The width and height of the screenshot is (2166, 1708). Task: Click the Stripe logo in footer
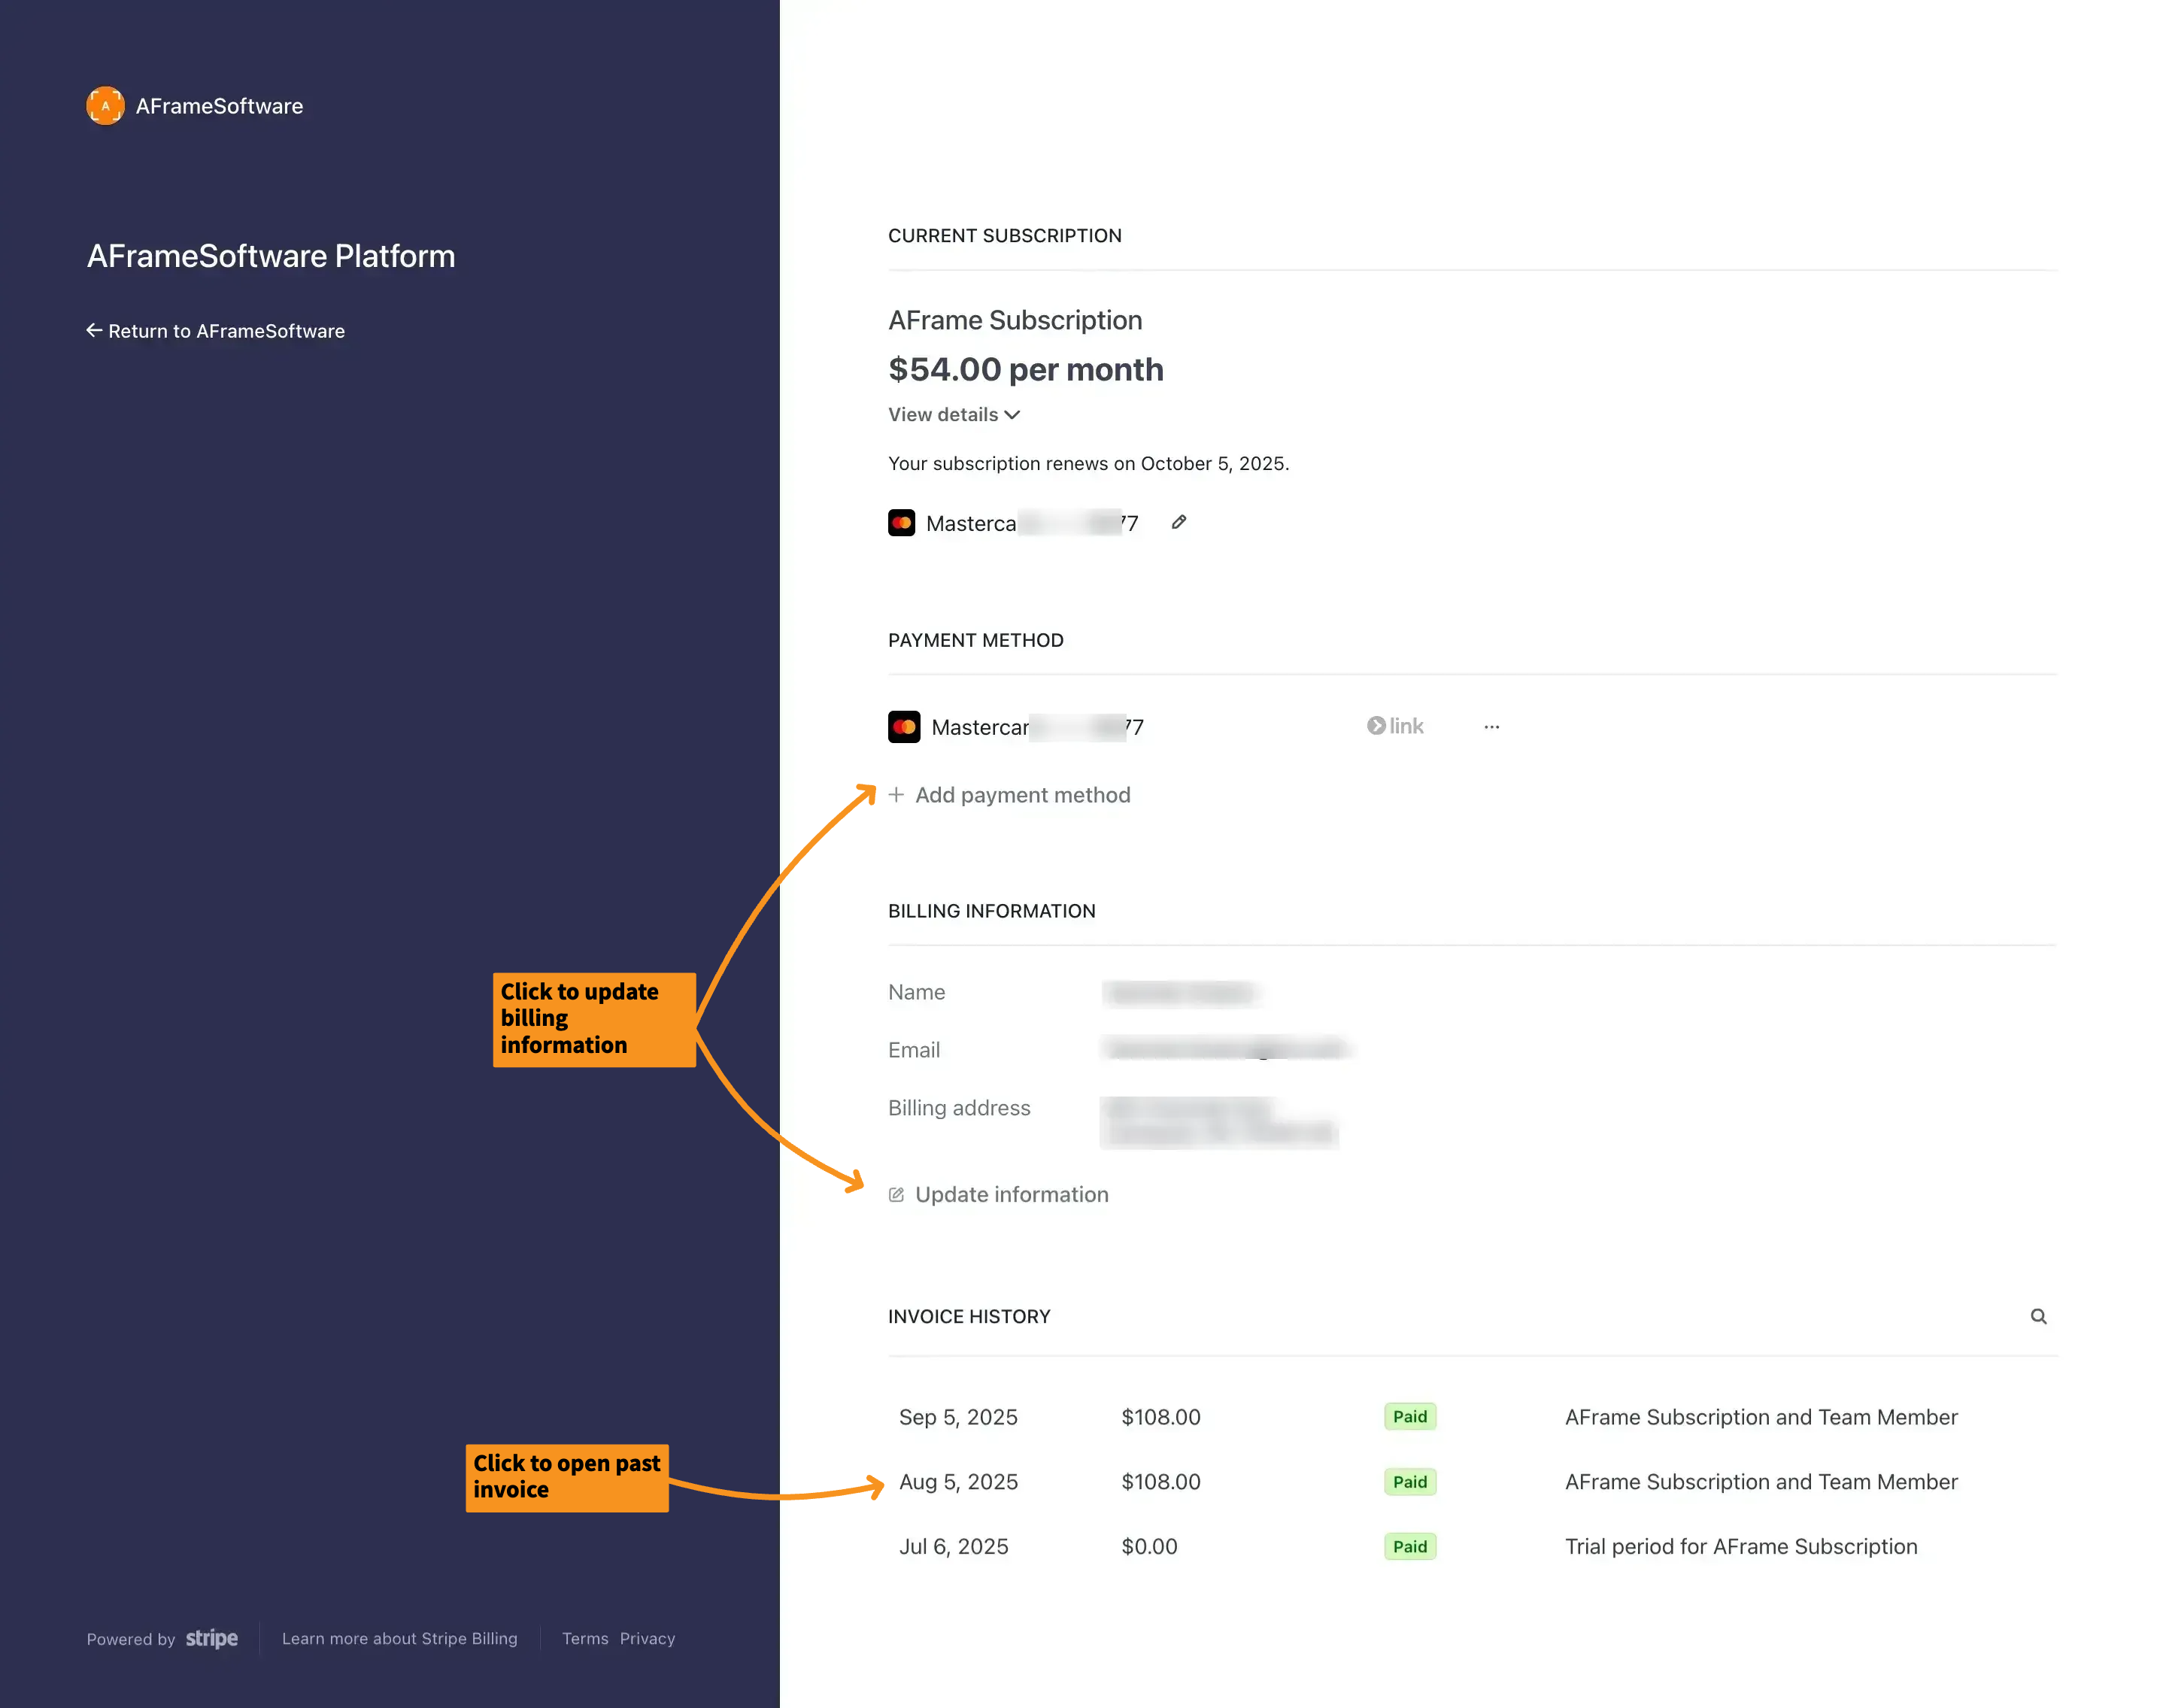coord(212,1638)
